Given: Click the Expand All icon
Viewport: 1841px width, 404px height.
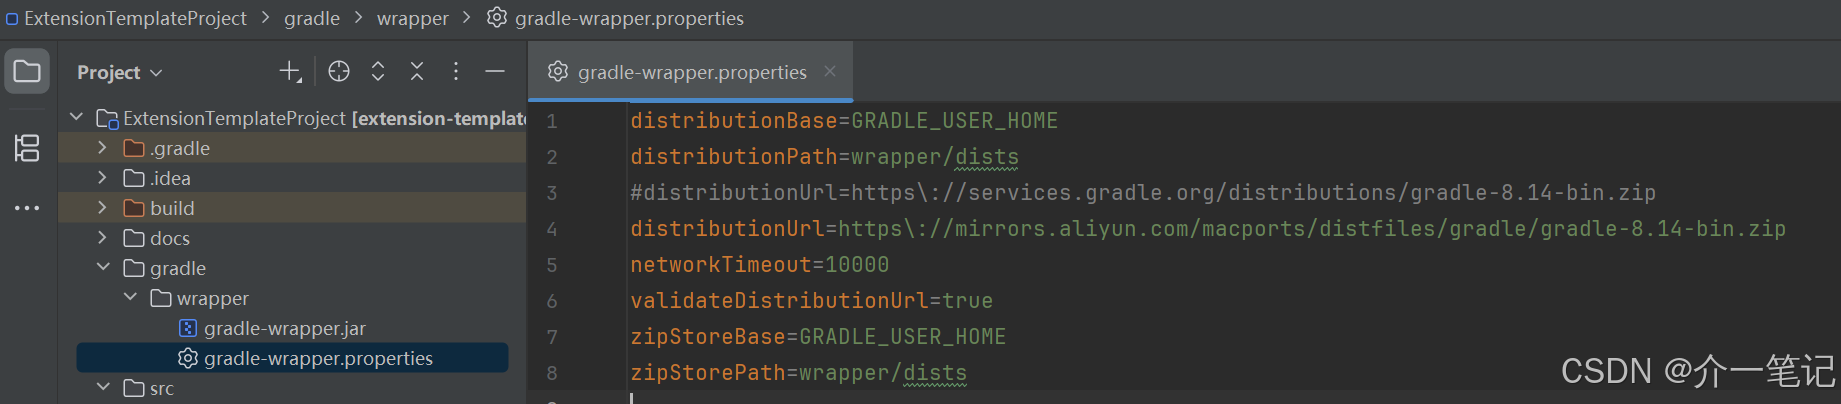Looking at the screenshot, I should (378, 71).
